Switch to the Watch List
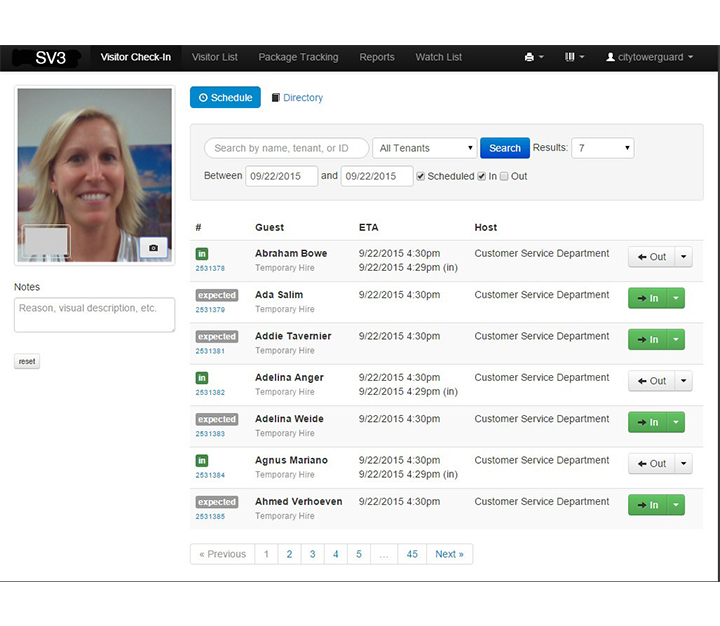 [x=439, y=57]
